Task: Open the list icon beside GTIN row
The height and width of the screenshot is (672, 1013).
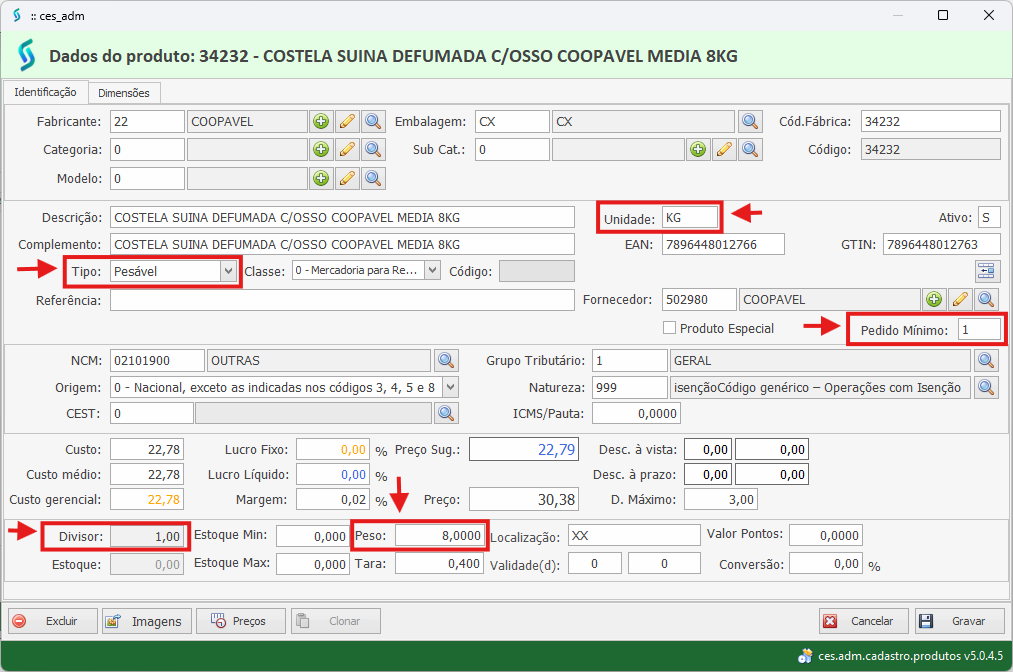Action: [987, 271]
